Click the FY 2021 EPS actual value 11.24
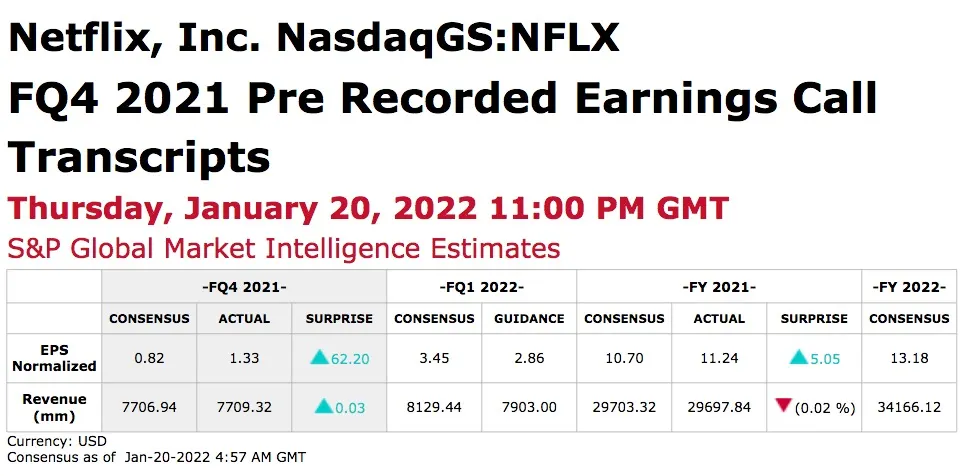Image resolution: width=962 pixels, height=476 pixels. tap(719, 358)
